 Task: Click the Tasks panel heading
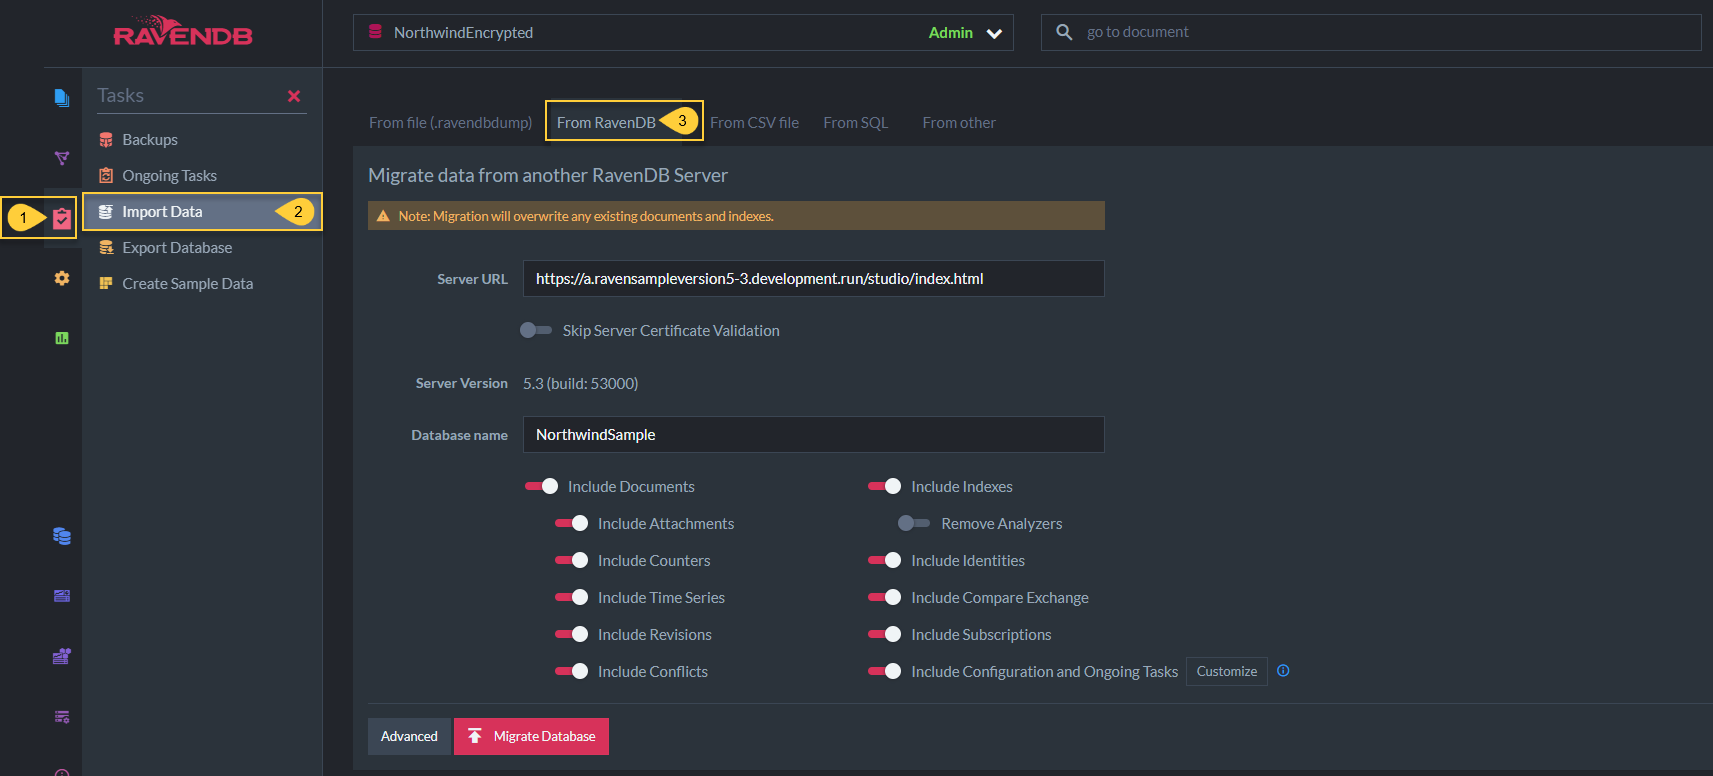[x=121, y=95]
